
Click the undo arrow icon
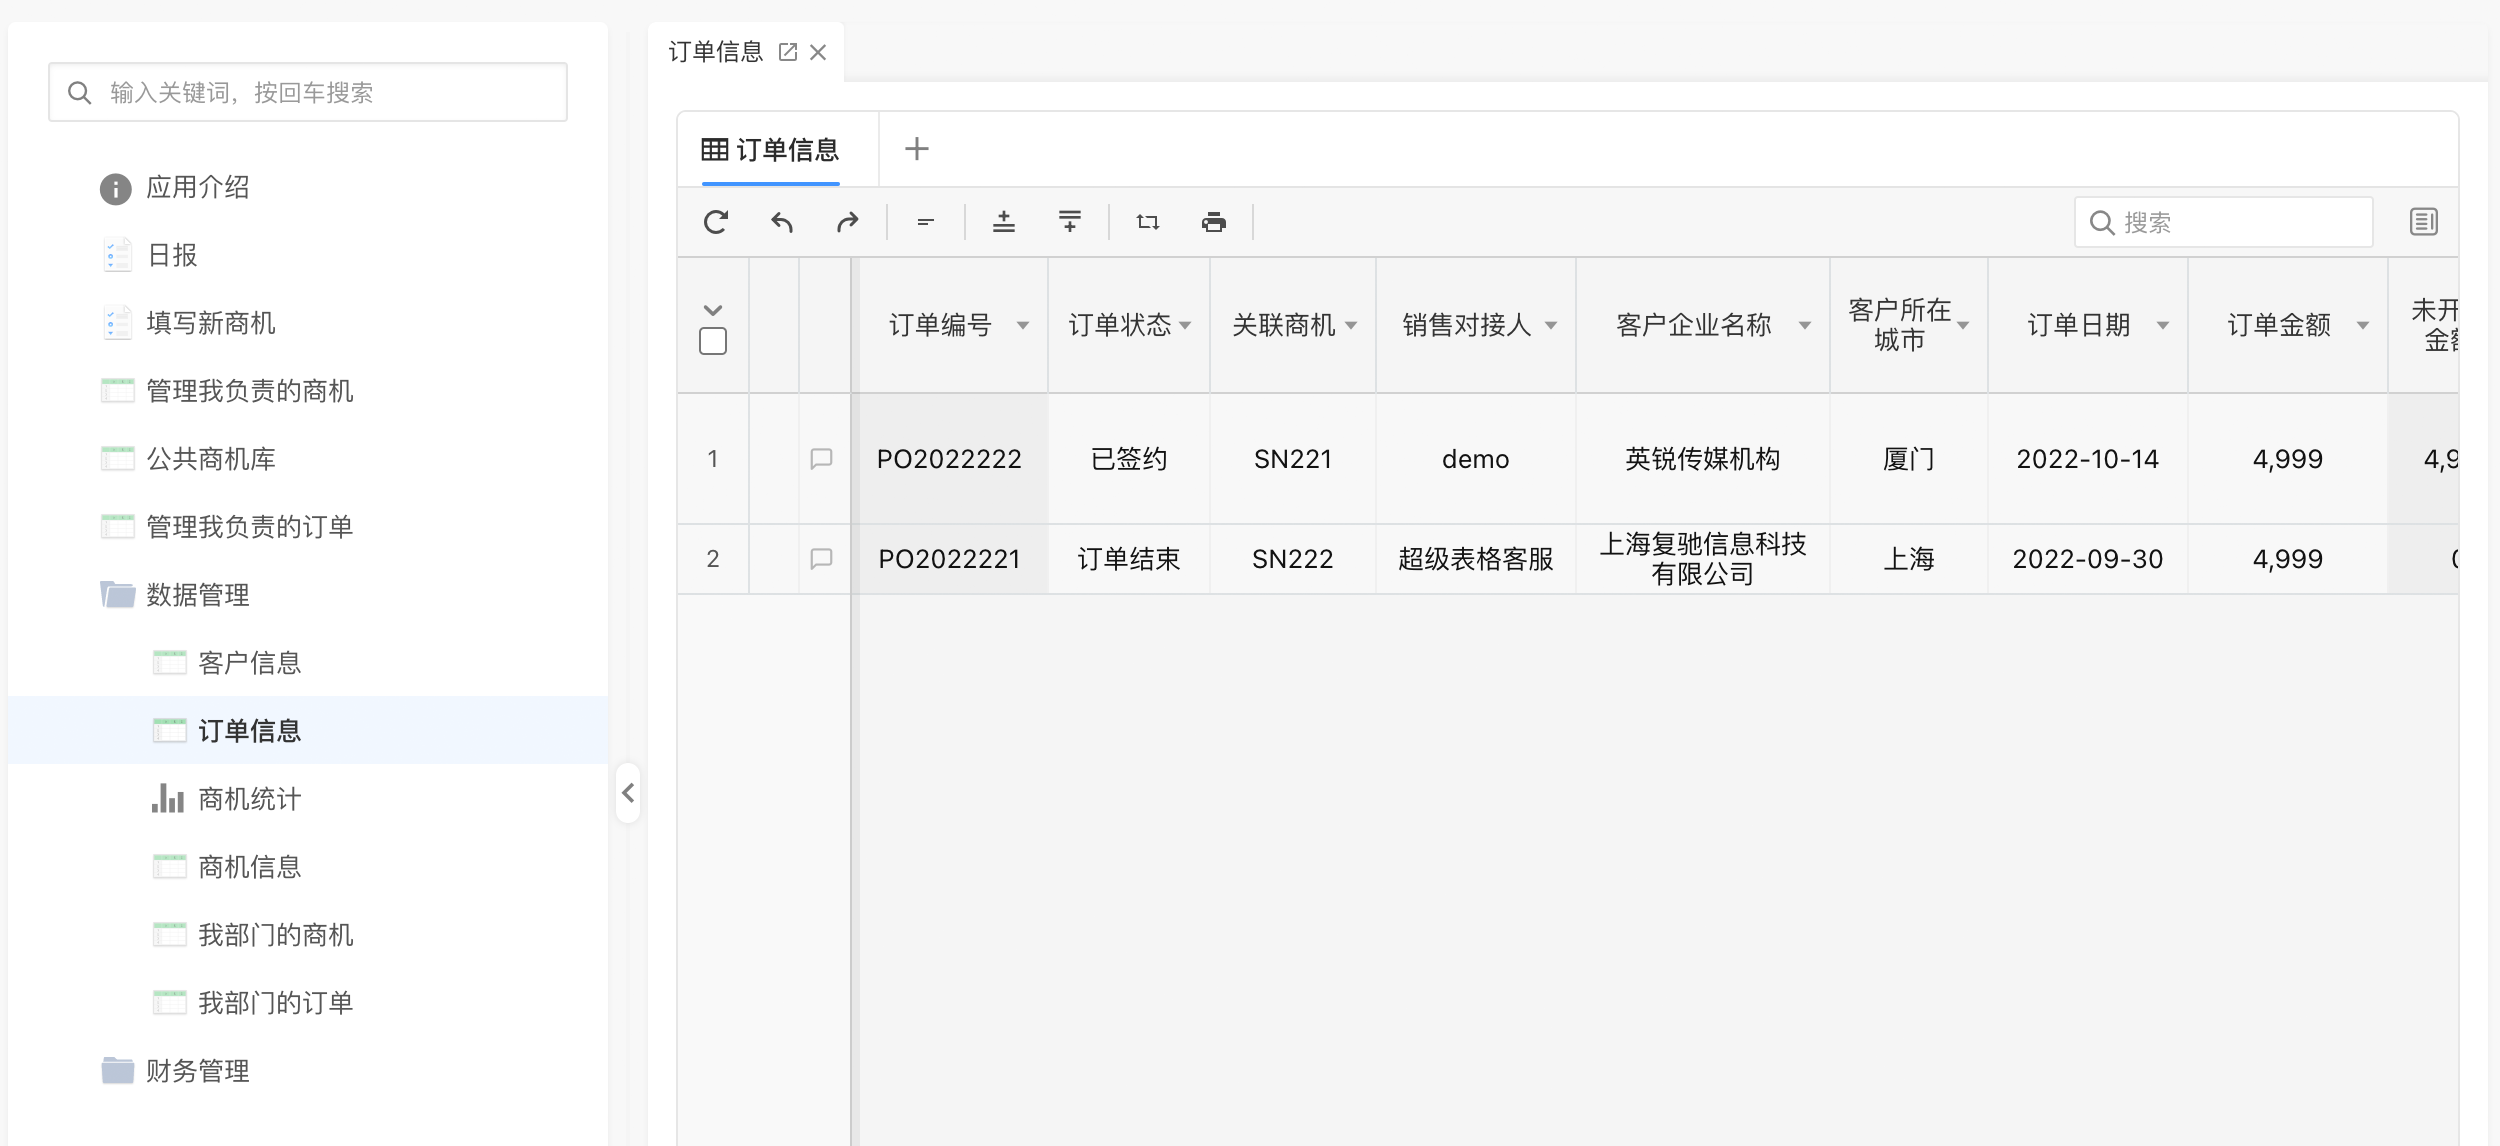coord(782,222)
